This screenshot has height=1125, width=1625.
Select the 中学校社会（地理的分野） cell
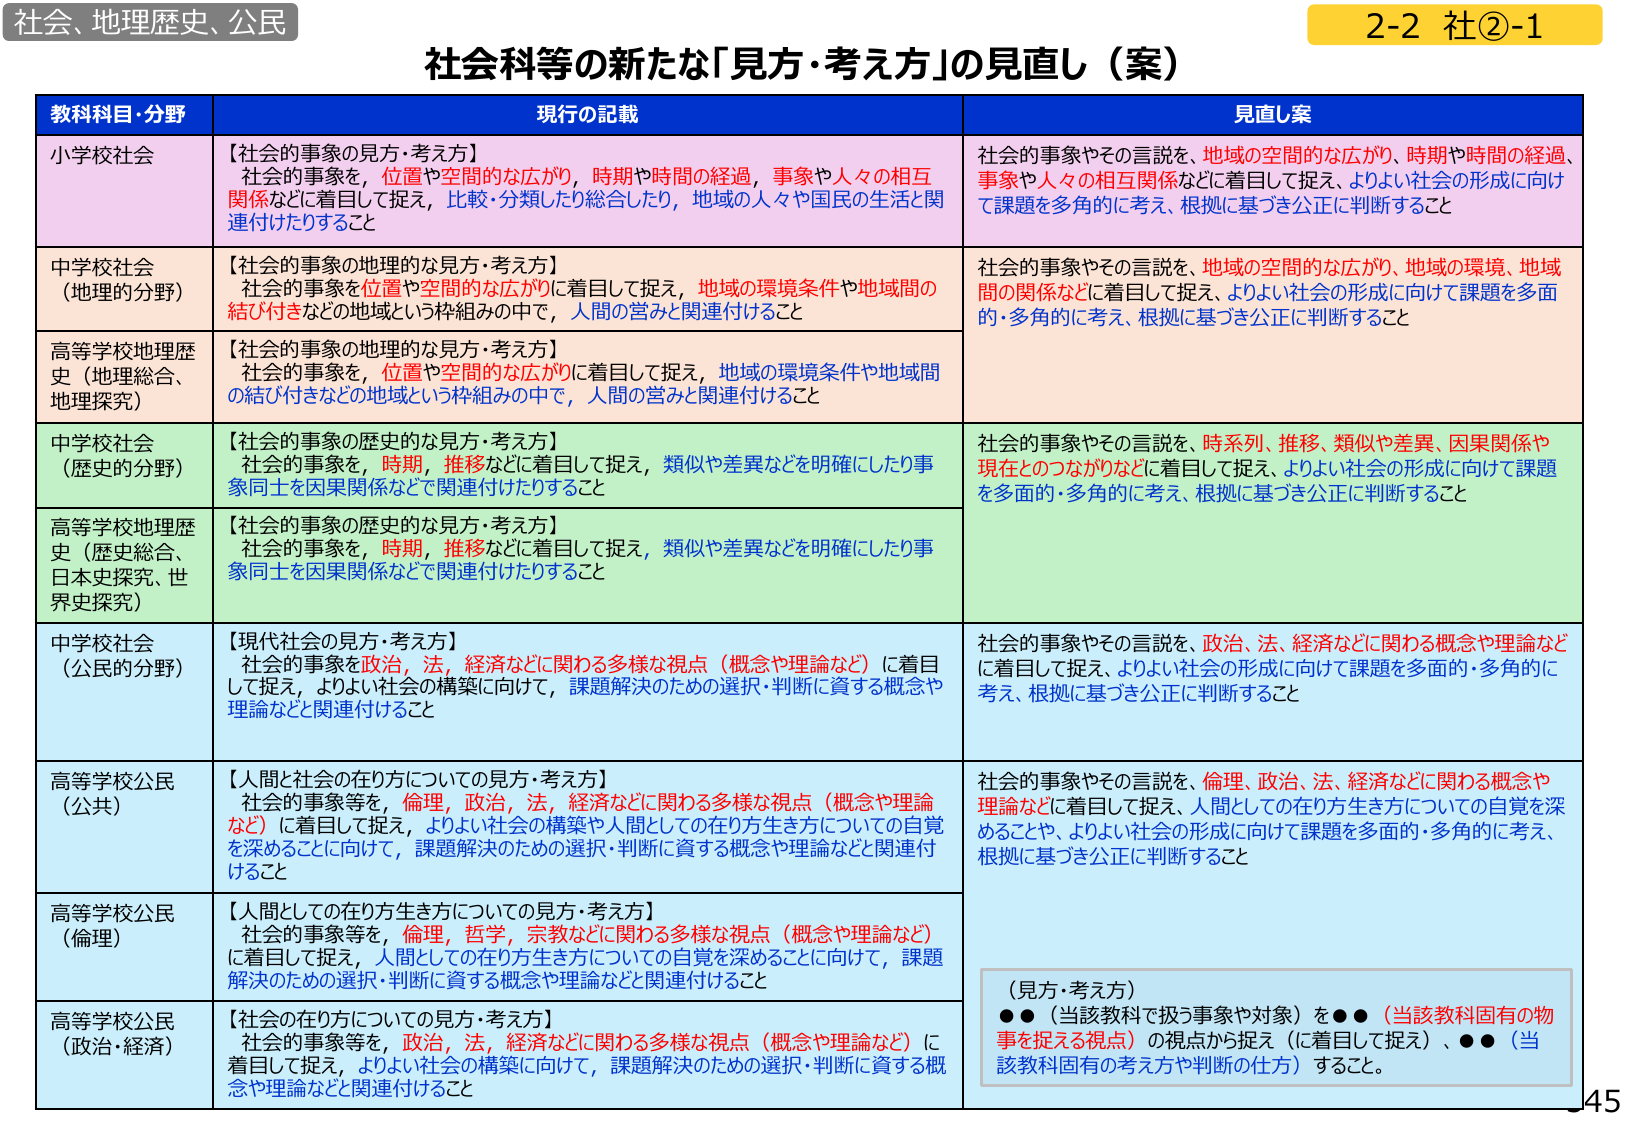tap(124, 289)
